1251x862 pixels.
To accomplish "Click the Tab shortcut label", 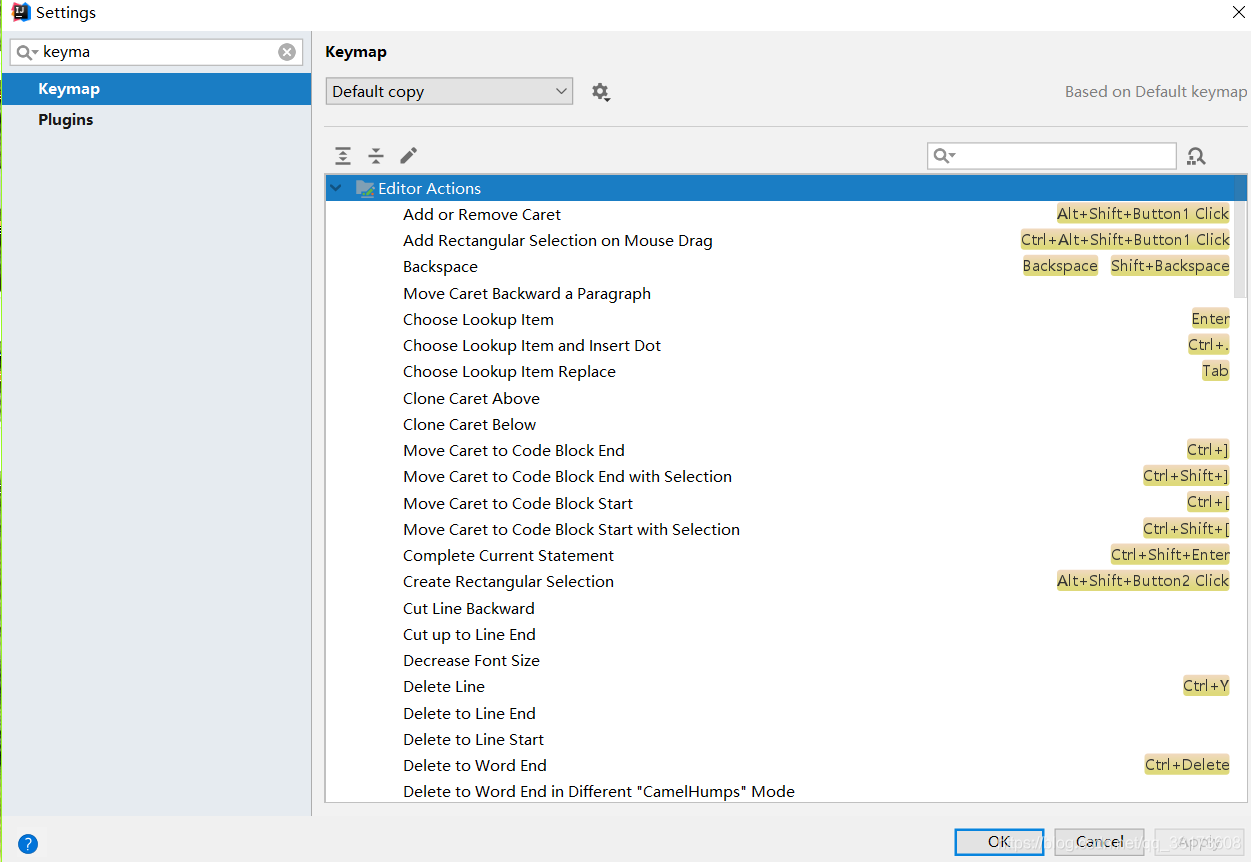I will (x=1215, y=370).
